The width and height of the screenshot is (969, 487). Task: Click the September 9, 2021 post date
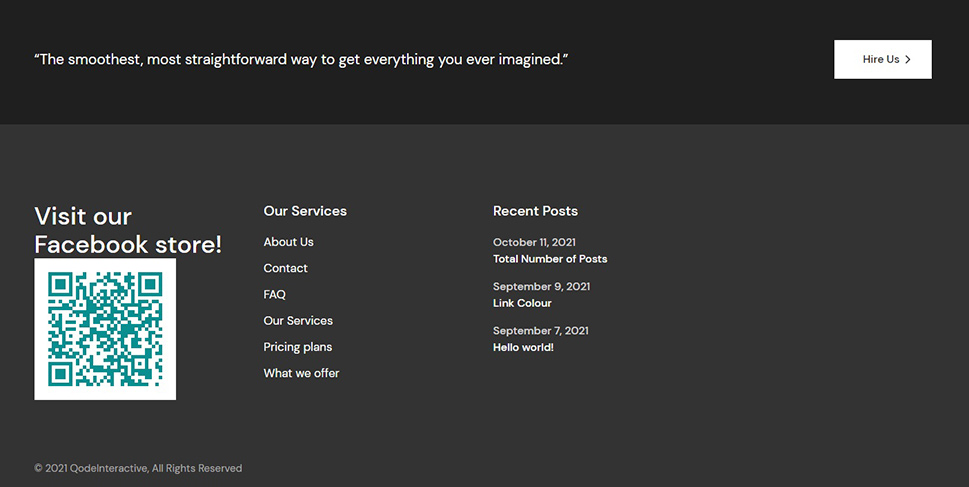[x=541, y=287]
